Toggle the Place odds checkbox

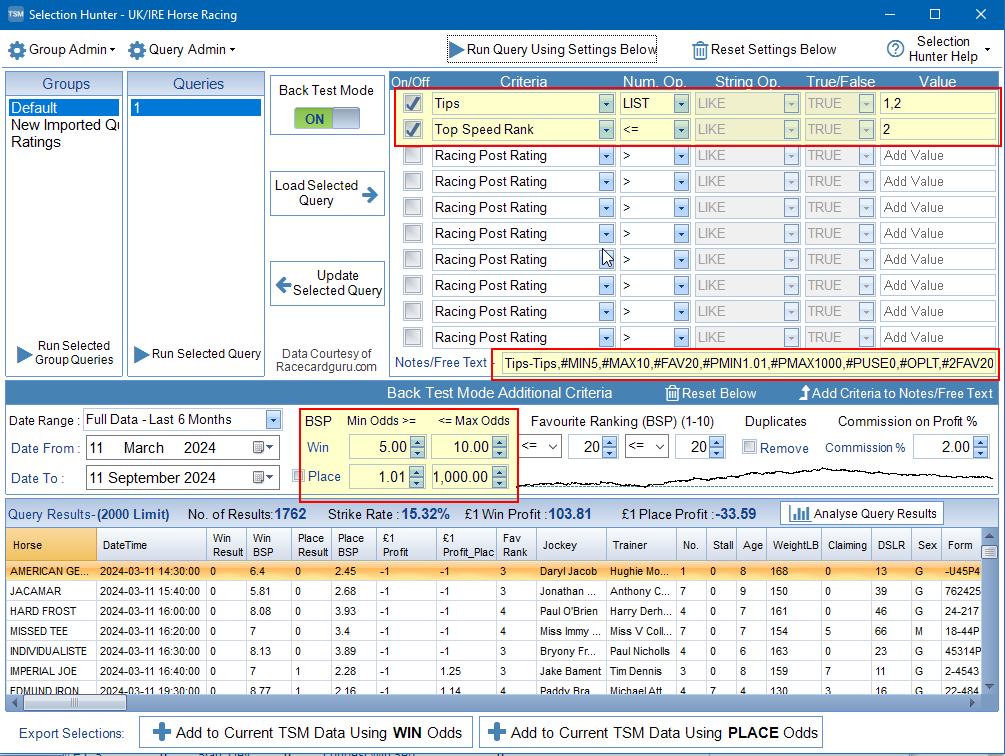click(298, 475)
